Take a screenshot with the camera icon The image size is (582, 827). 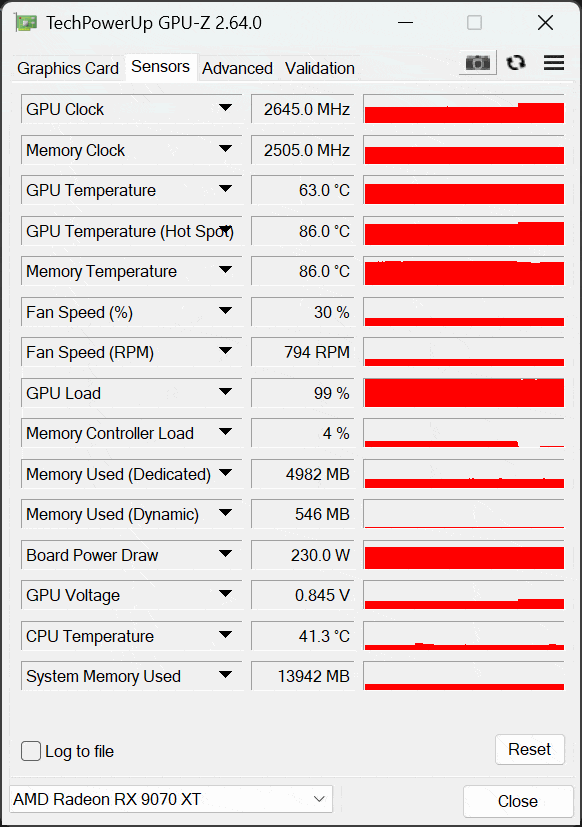[478, 63]
